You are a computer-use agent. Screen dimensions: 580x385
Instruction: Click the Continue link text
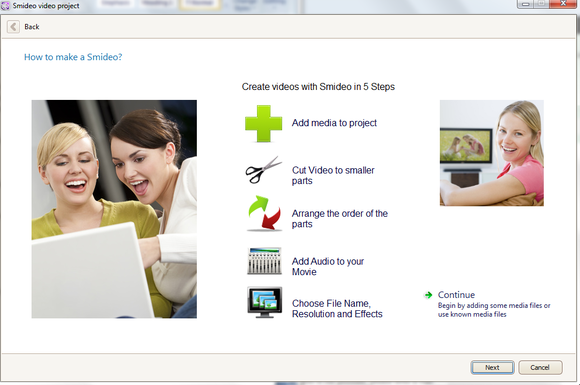pos(456,295)
